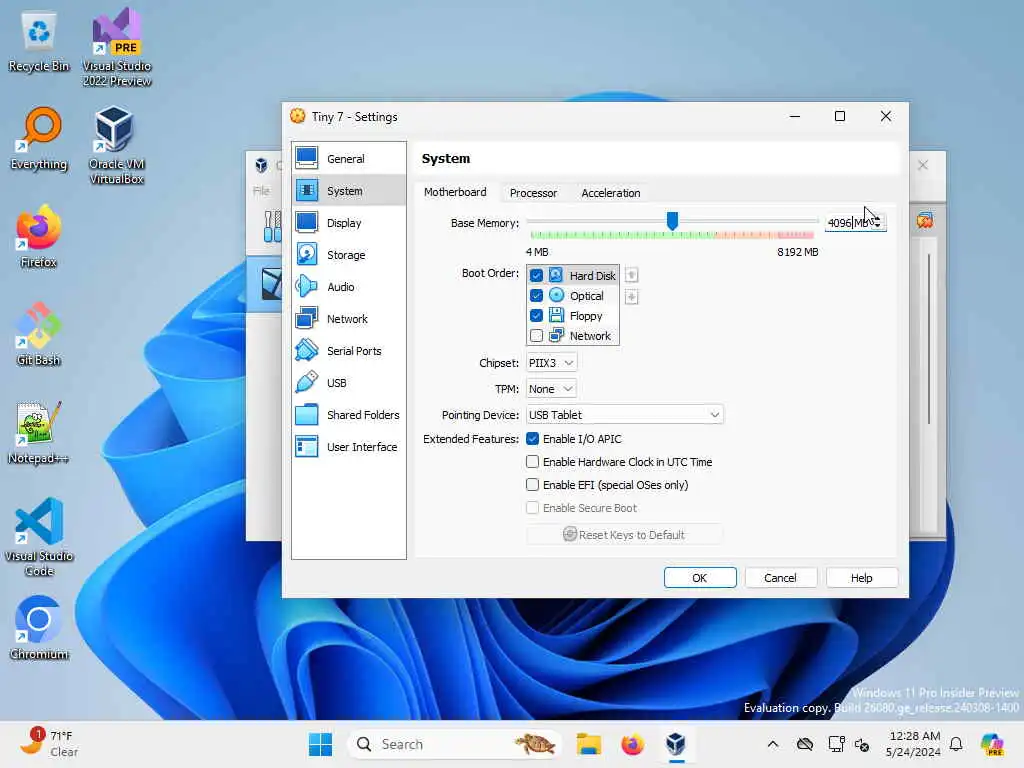Open the User Interface category icon
The image size is (1024, 768).
pyautogui.click(x=306, y=447)
